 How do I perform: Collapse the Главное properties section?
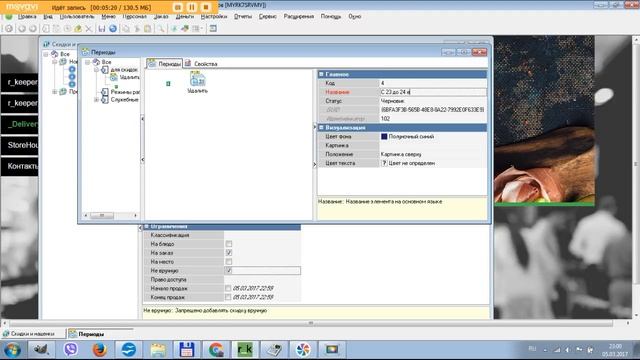pyautogui.click(x=321, y=74)
